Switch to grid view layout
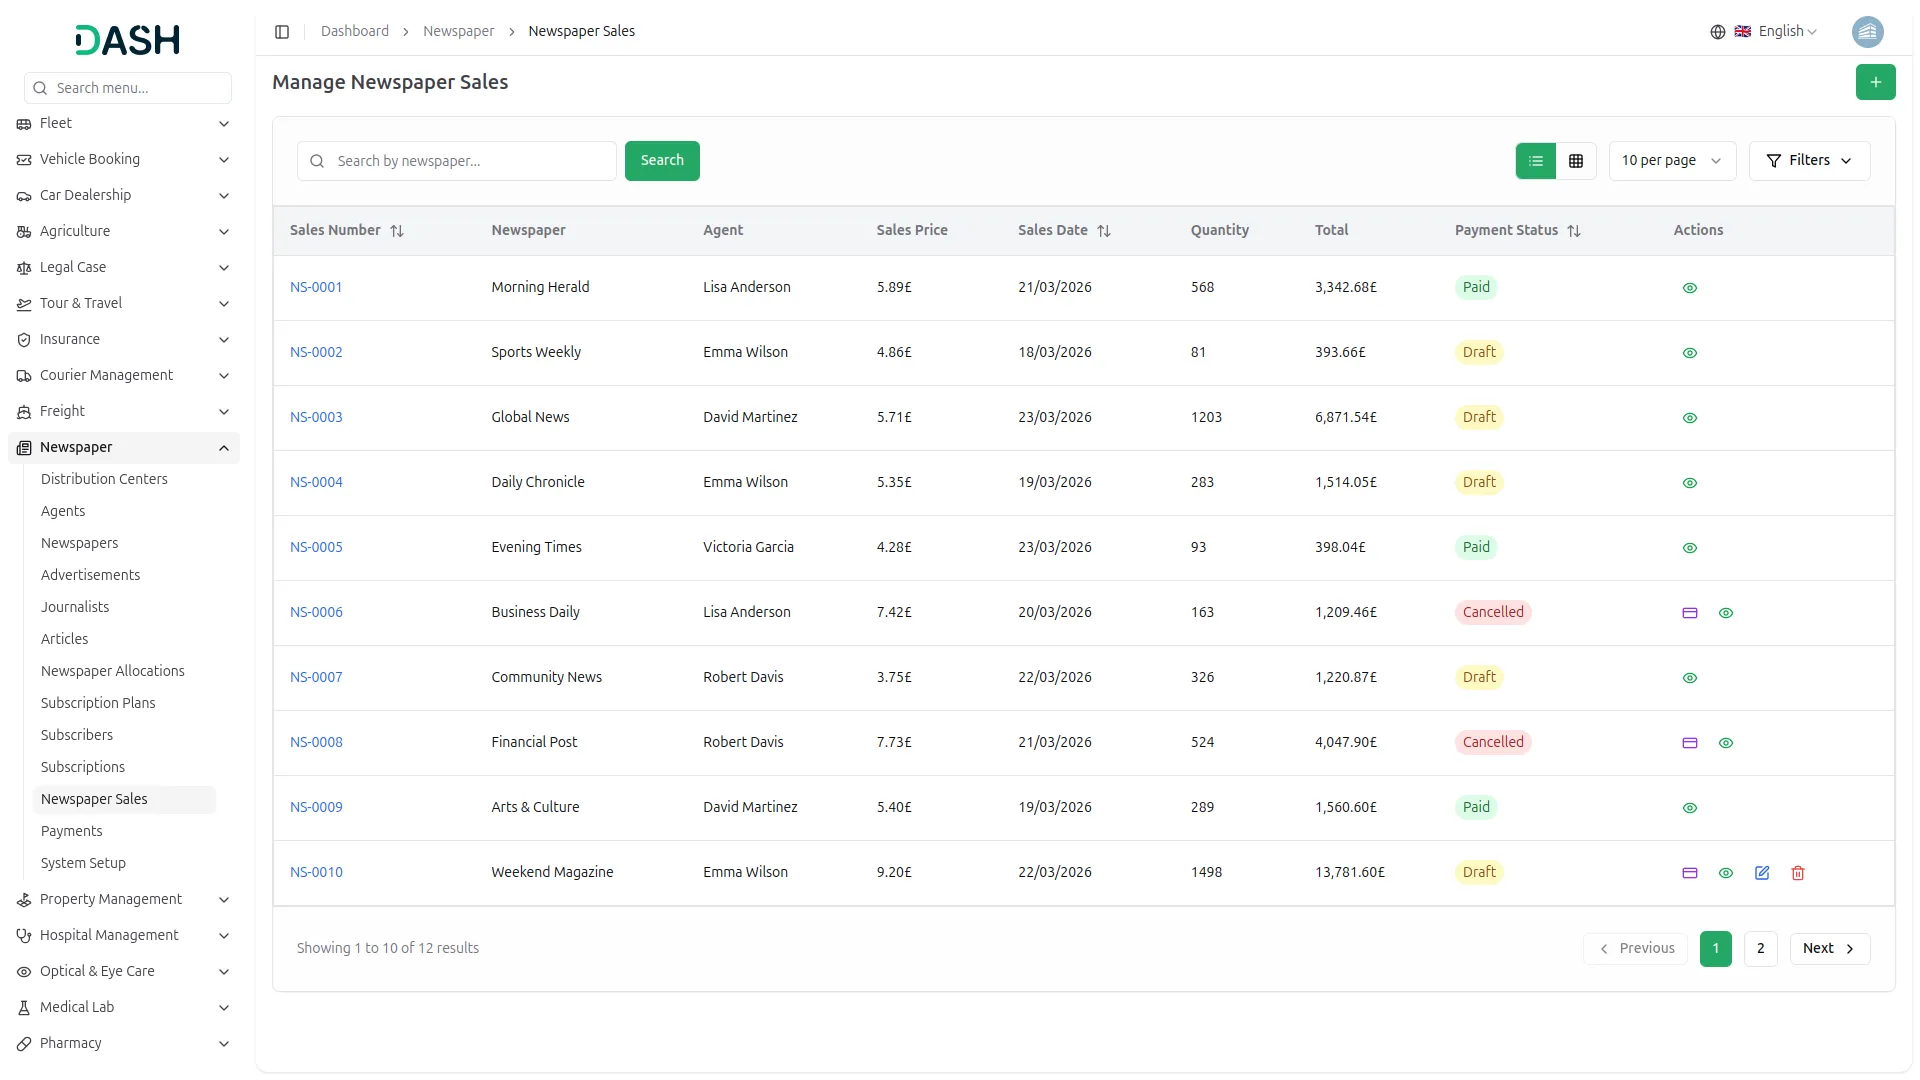The image size is (1920, 1080). [1576, 161]
